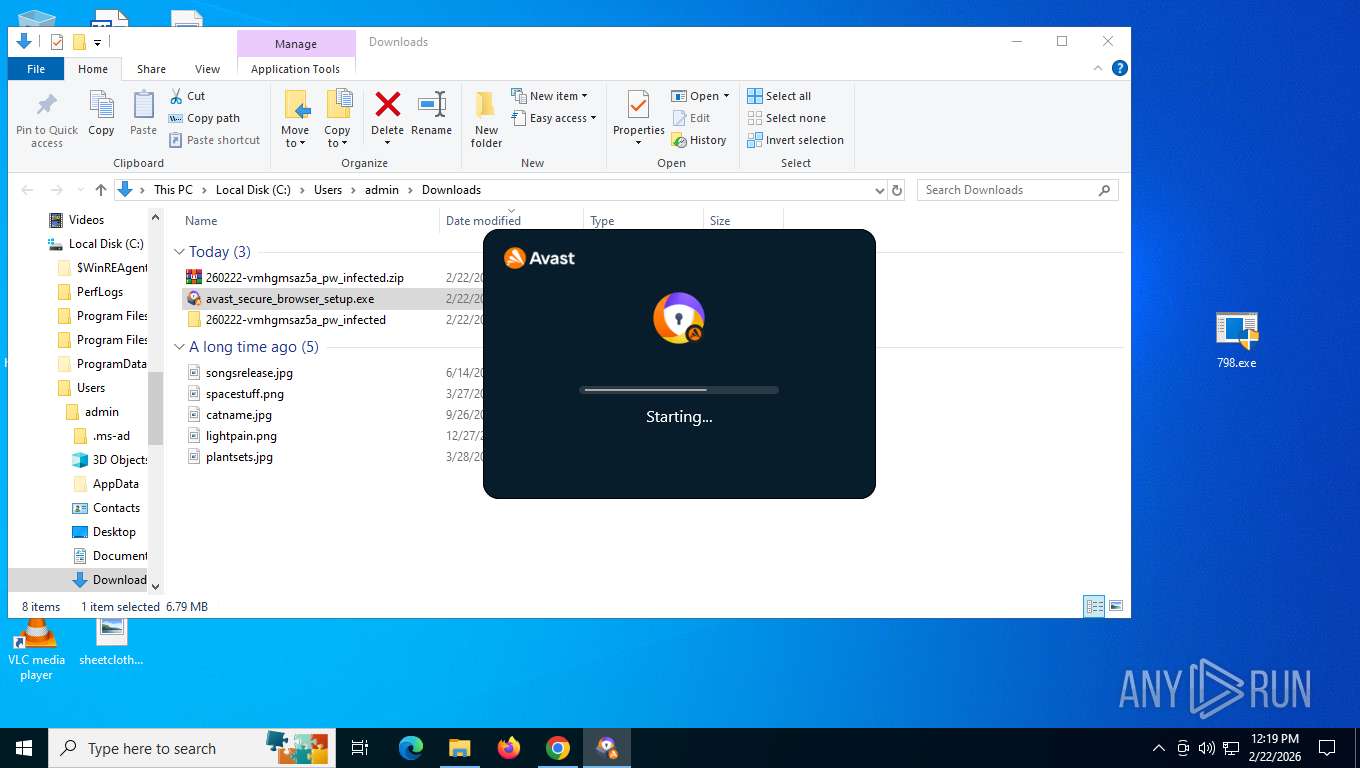1360x768 pixels.
Task: Click Pin to Quick access icon
Action: (x=46, y=119)
